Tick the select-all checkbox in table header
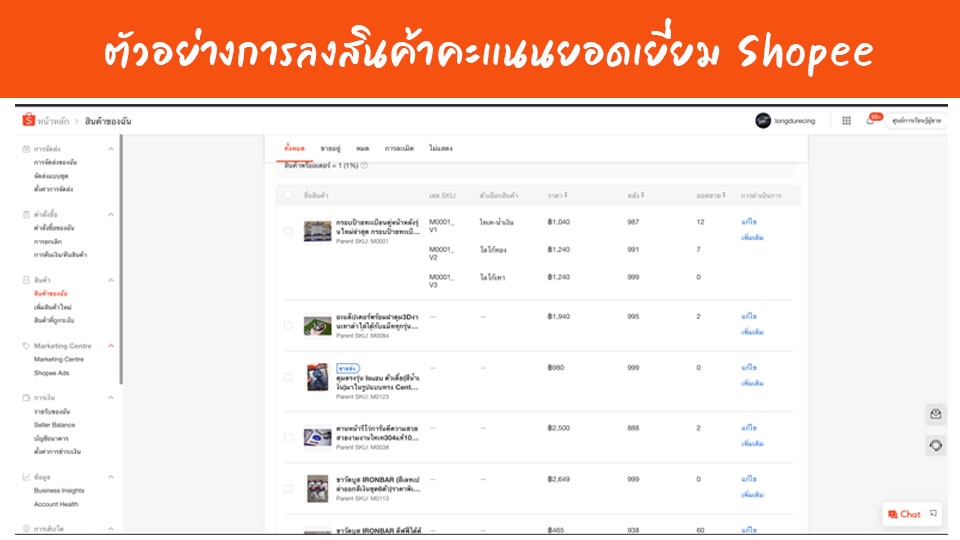 (288, 195)
